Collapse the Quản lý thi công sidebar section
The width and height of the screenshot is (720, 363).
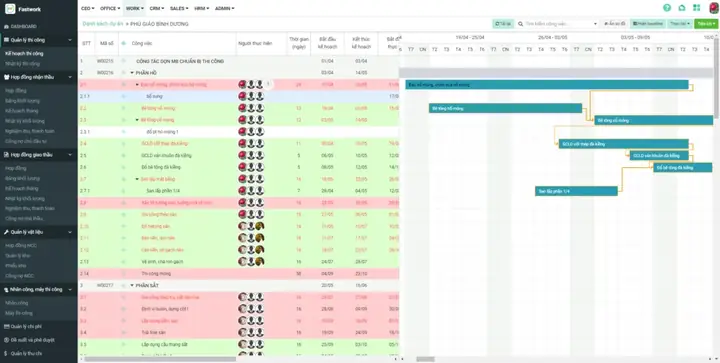point(70,40)
